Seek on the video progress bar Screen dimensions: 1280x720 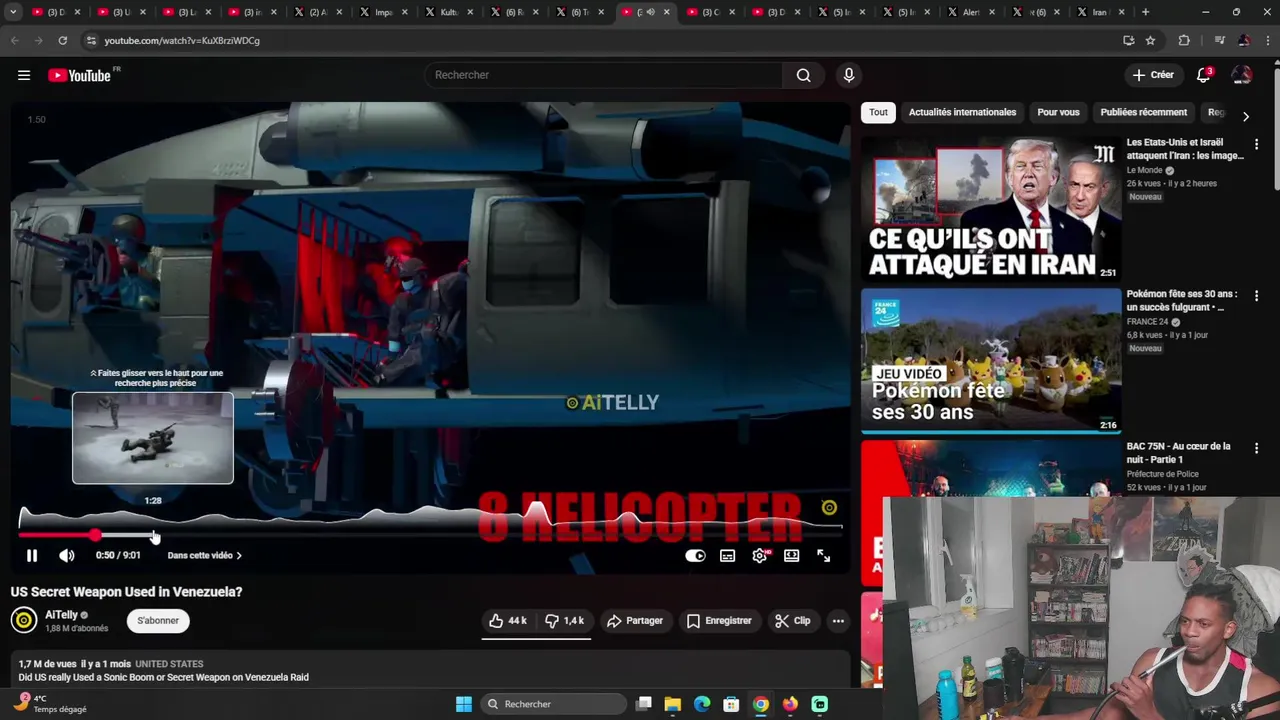tap(430, 535)
